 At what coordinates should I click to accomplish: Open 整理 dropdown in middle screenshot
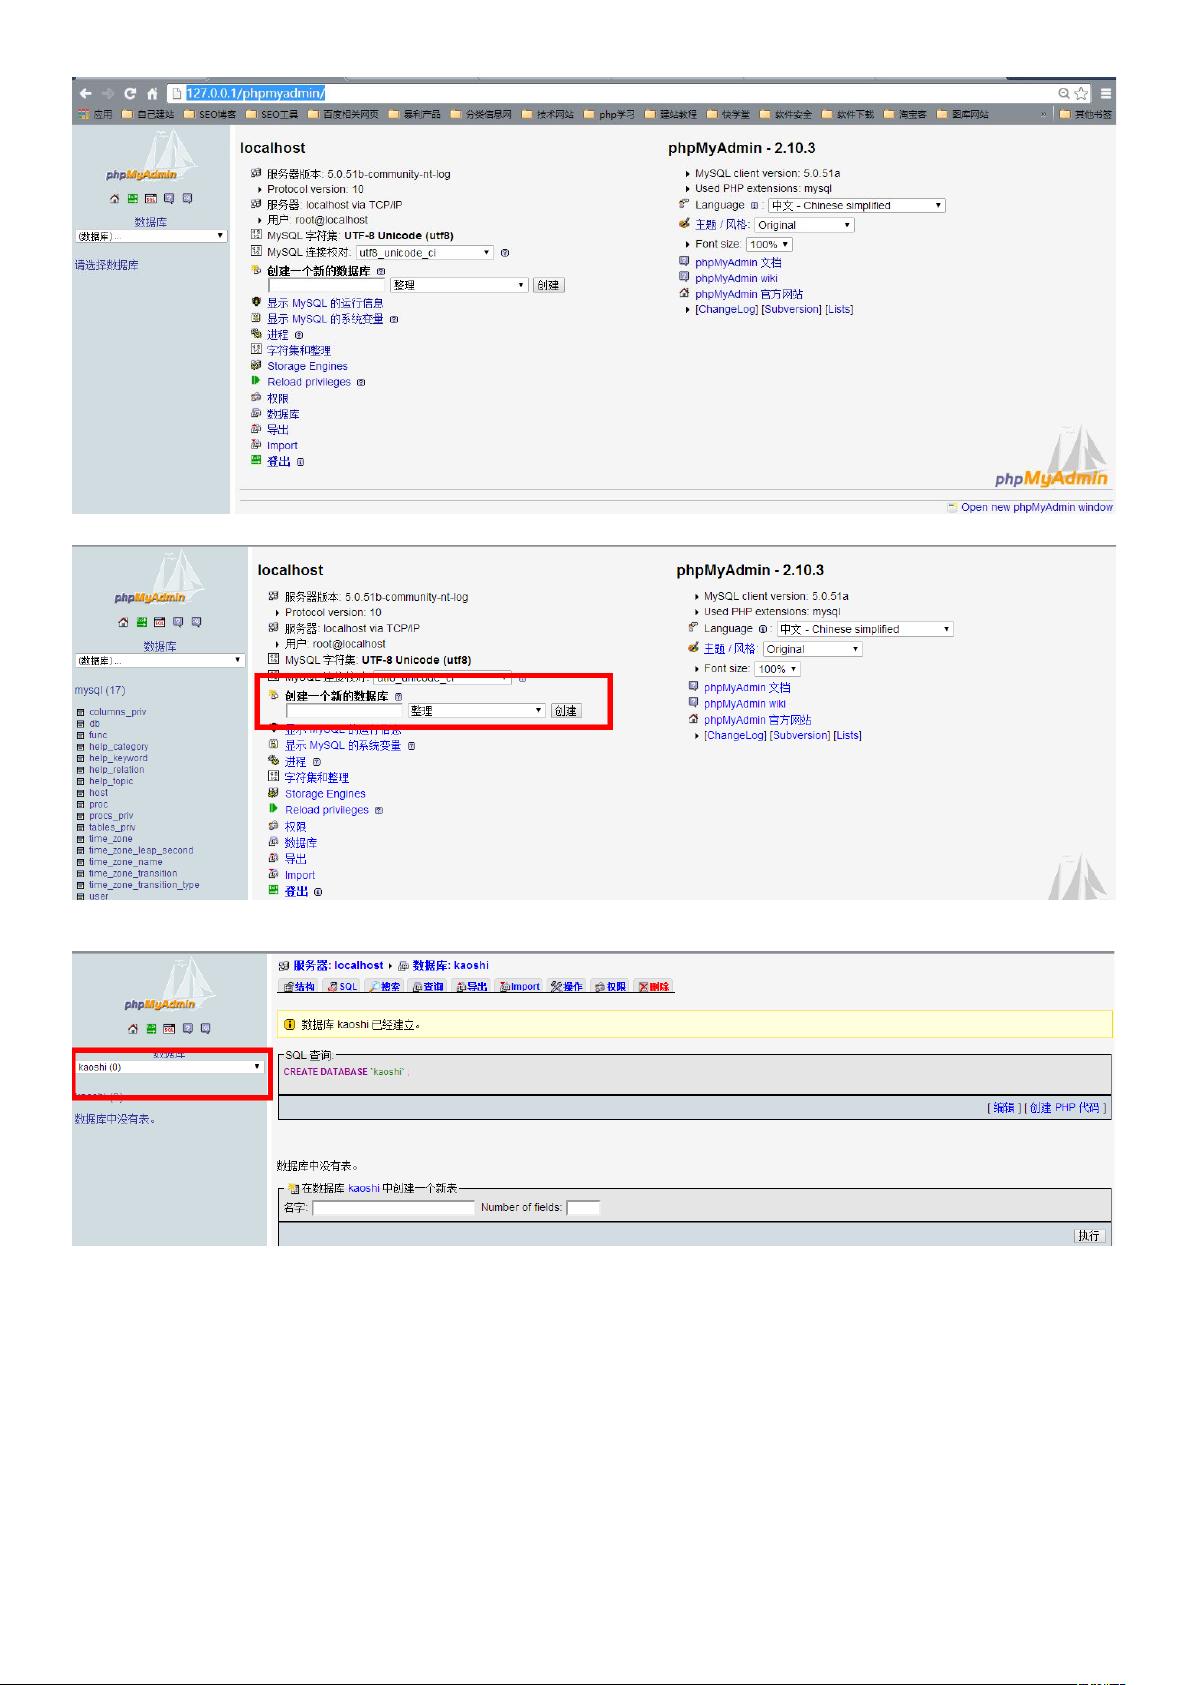477,711
